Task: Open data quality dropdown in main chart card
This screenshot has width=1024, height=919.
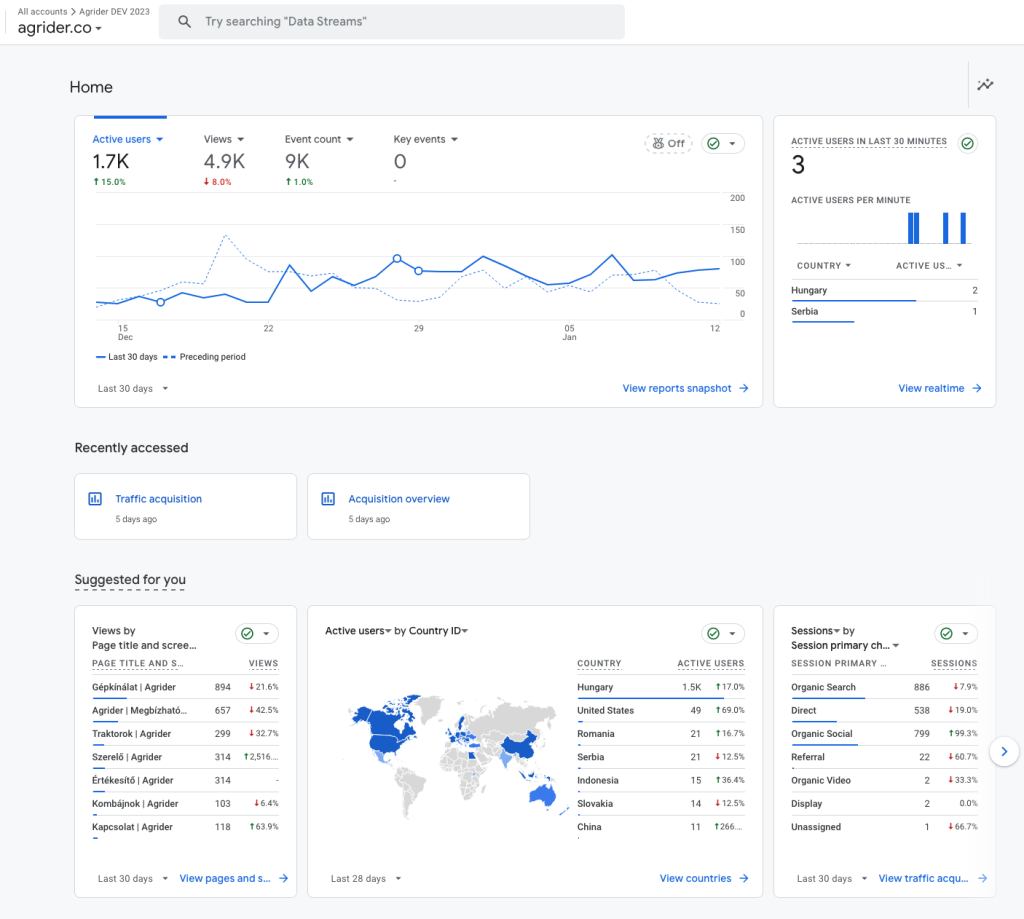Action: point(723,143)
